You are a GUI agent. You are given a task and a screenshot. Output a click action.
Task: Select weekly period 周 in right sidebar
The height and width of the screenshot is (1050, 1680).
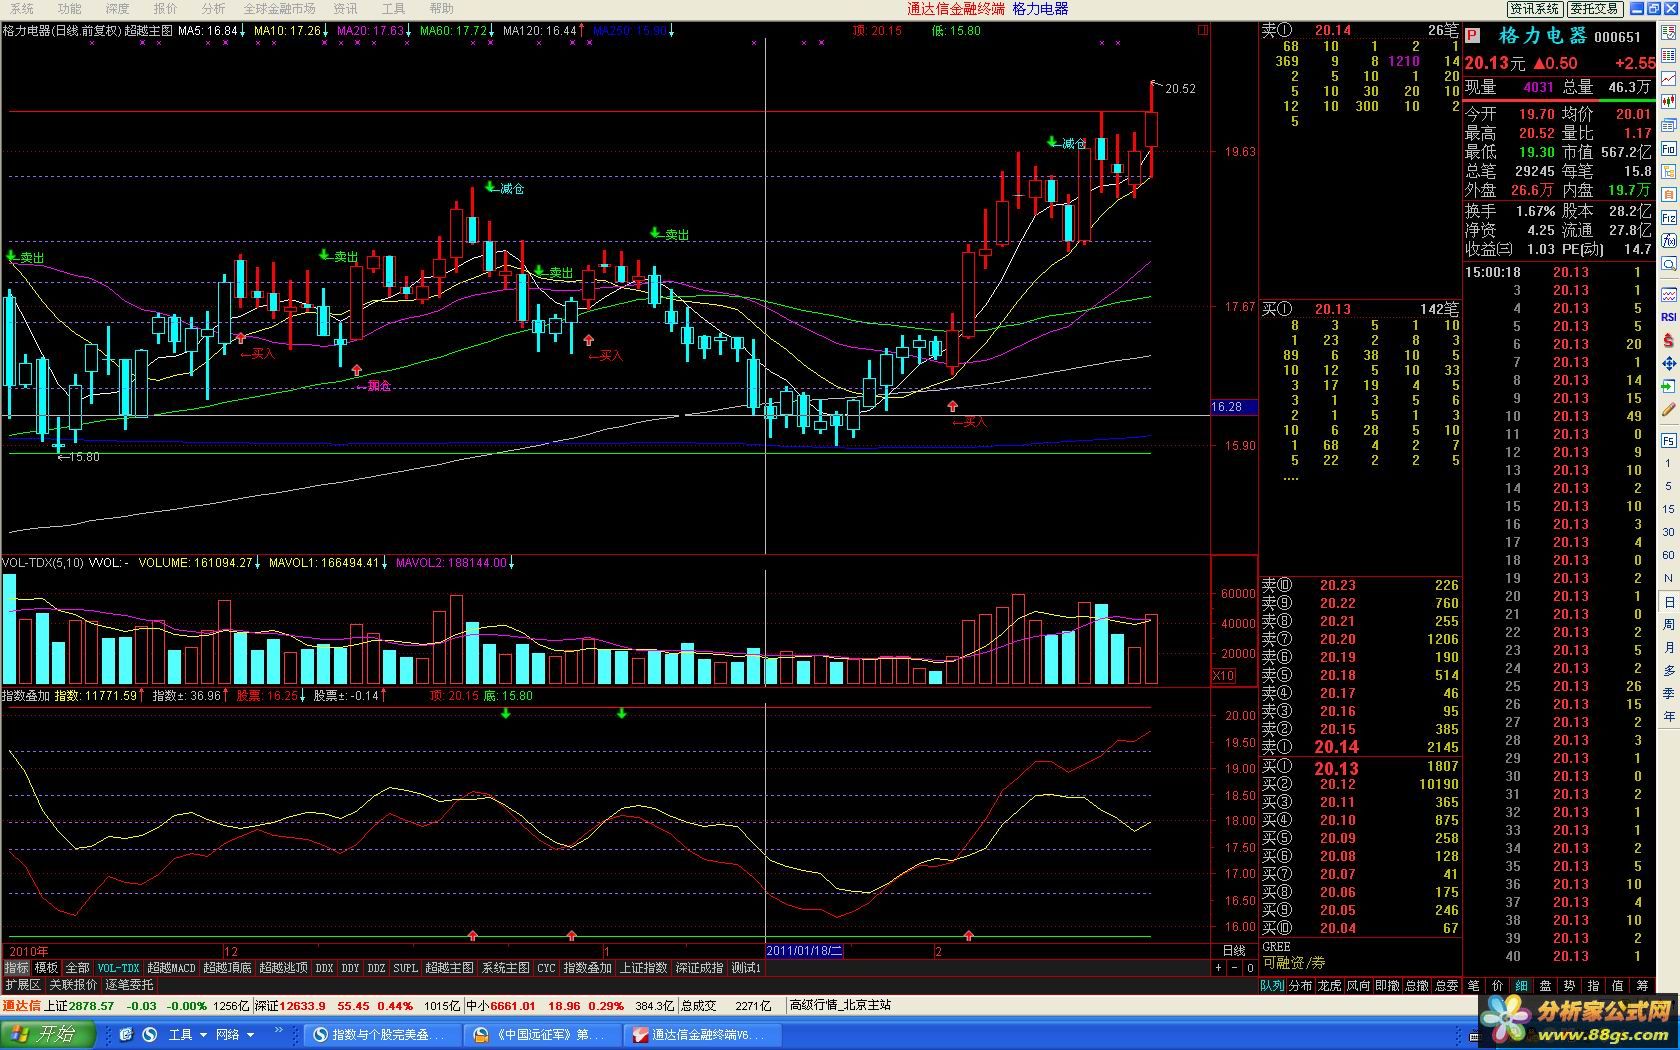click(1668, 624)
